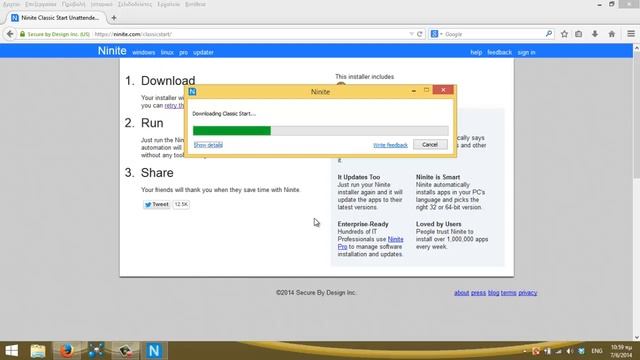Open the privacy footer link

pos(528,293)
